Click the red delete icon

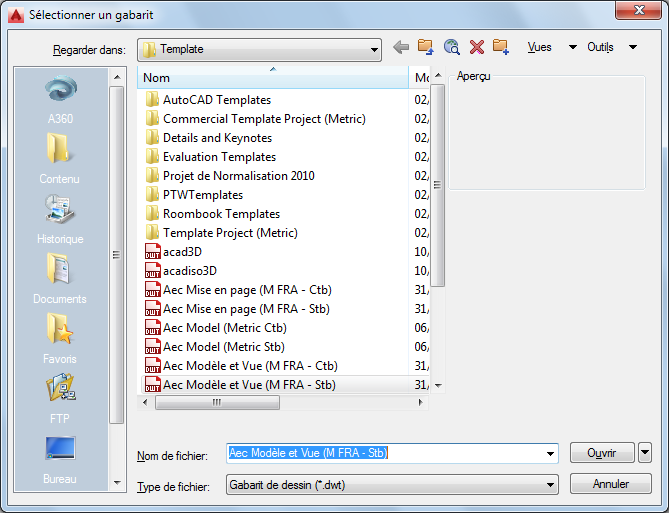477,47
